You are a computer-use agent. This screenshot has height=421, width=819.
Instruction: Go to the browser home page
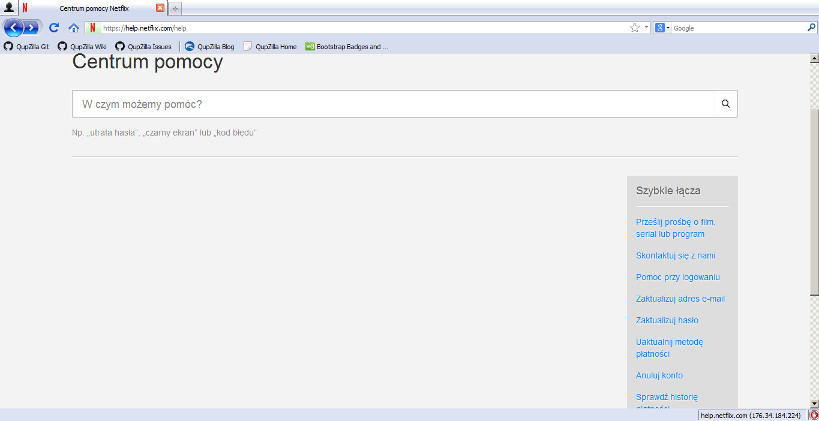73,28
